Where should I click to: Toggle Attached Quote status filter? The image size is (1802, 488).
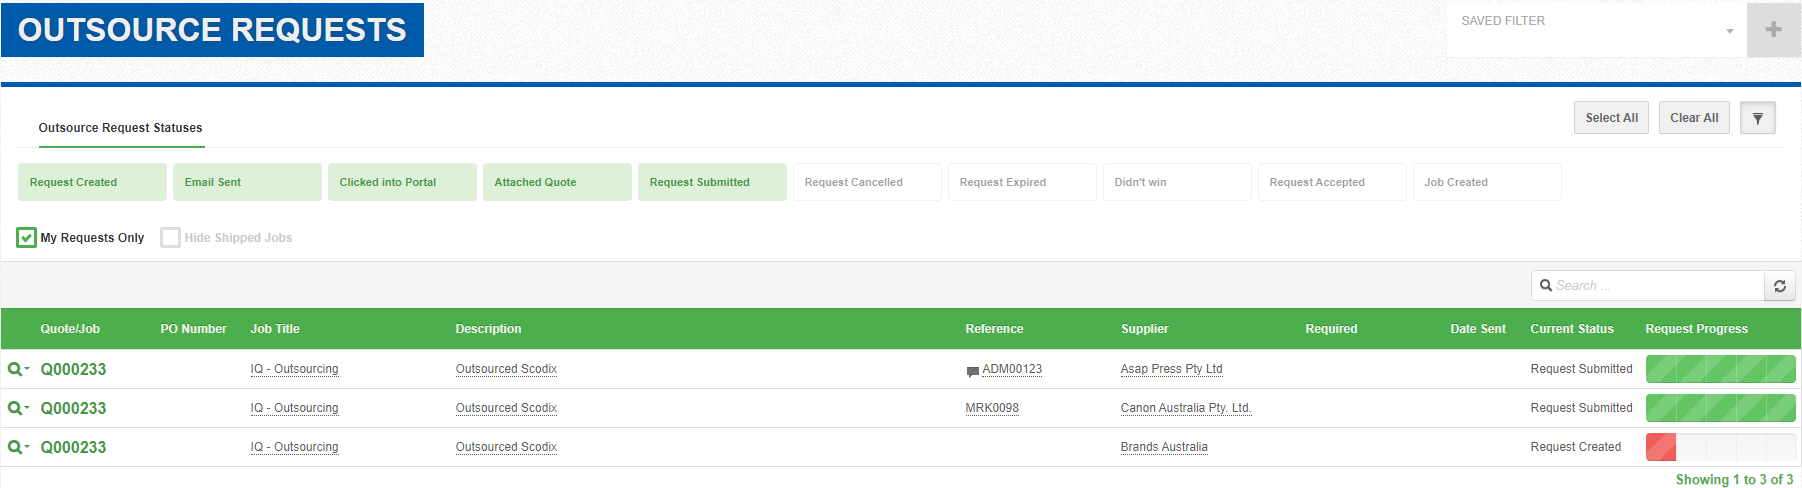(x=557, y=182)
